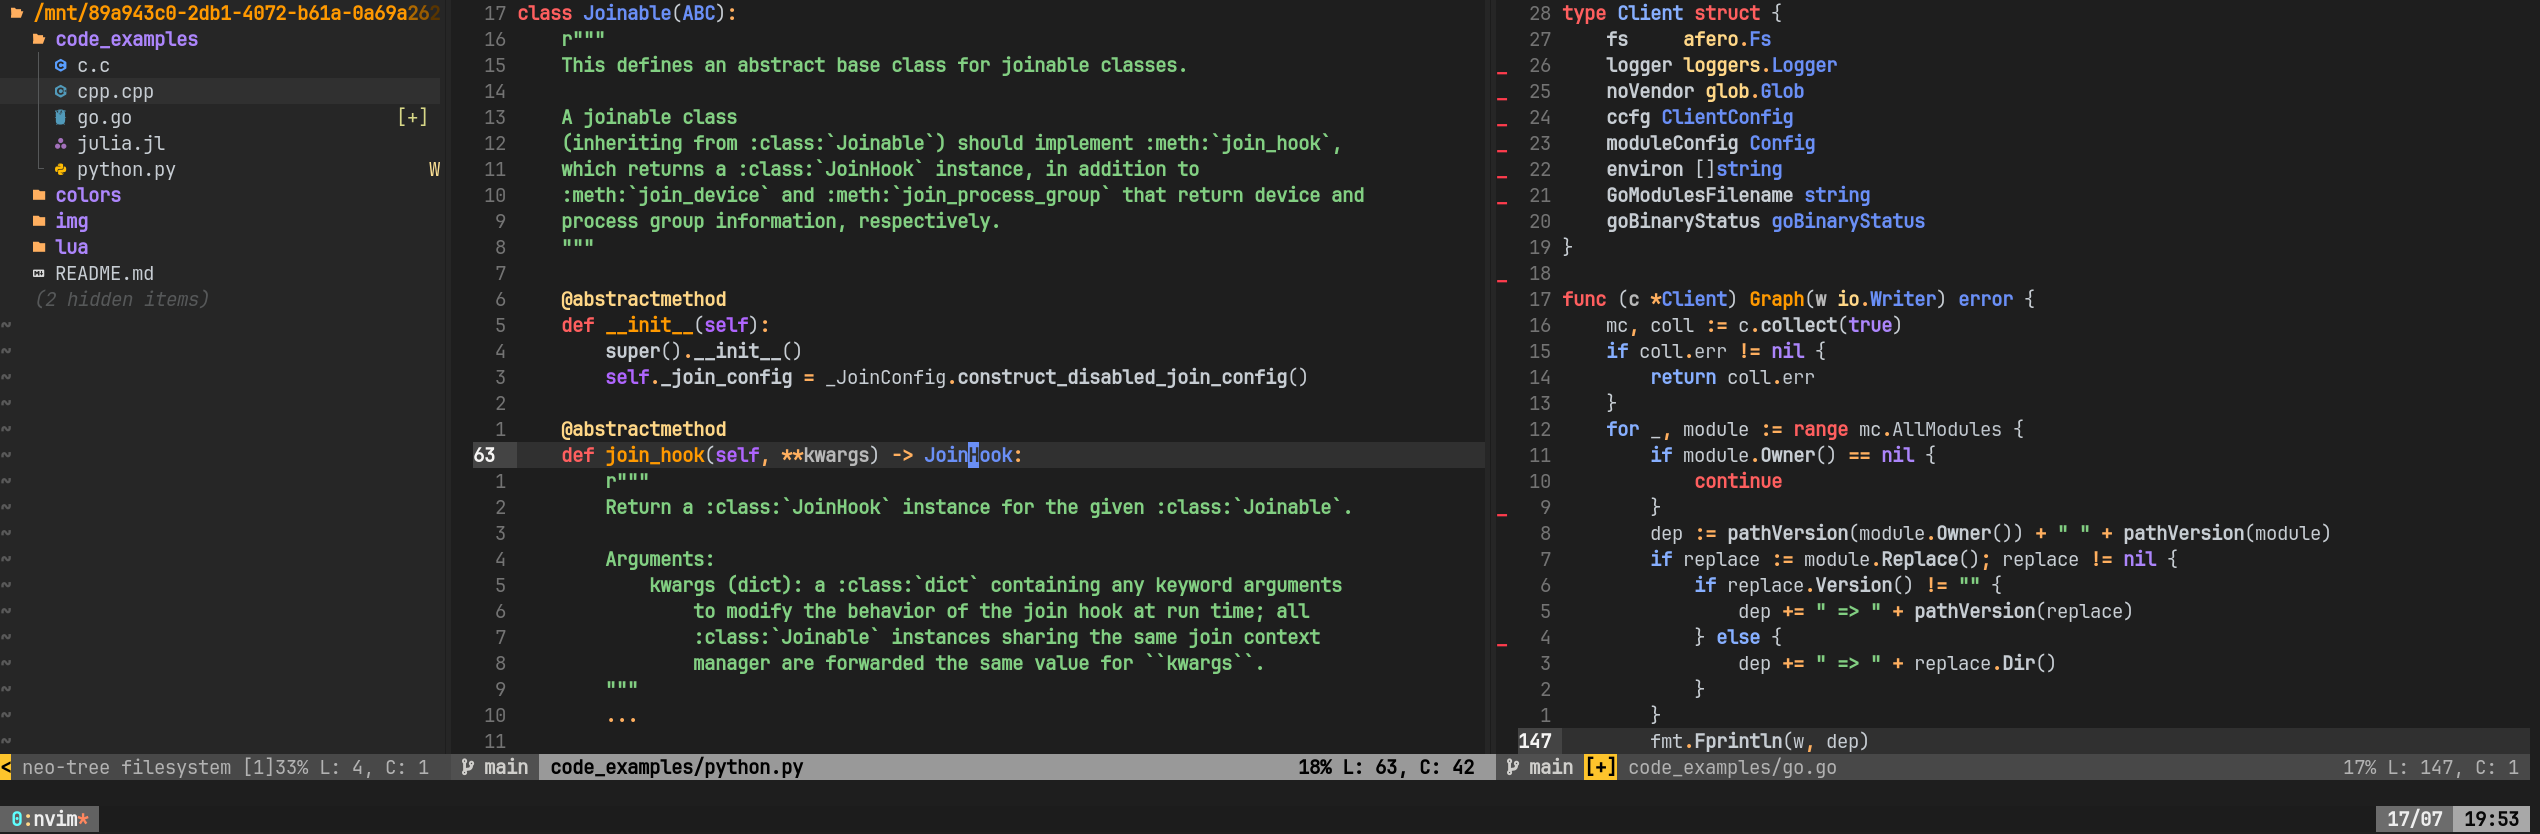Click the continue keyword in go pane
The width and height of the screenshot is (2540, 834).
[x=1738, y=481]
